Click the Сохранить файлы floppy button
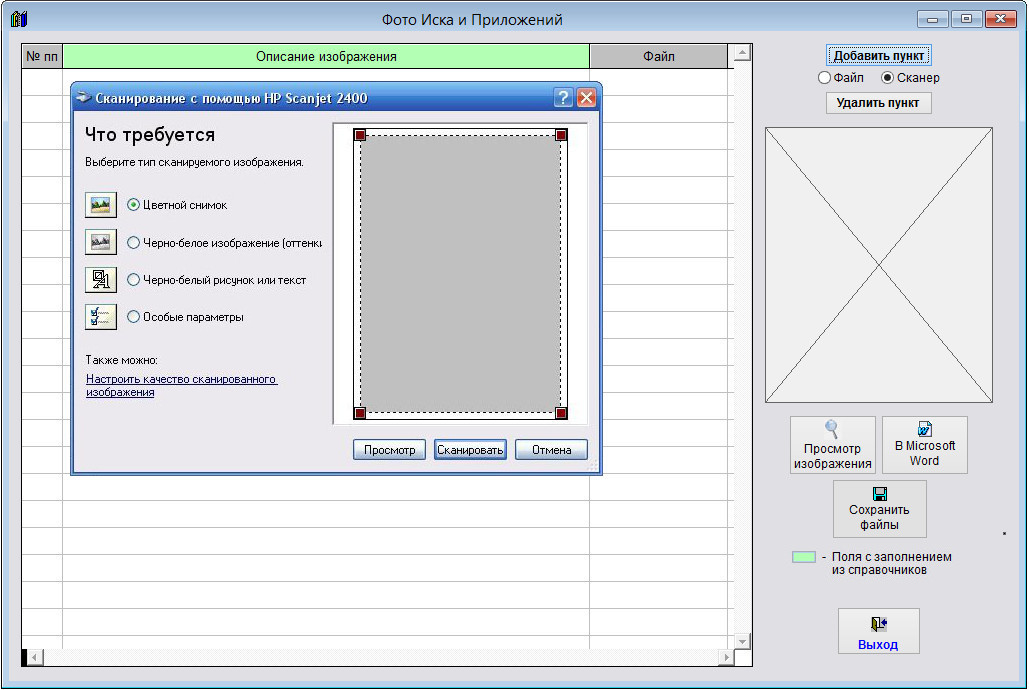 879,509
